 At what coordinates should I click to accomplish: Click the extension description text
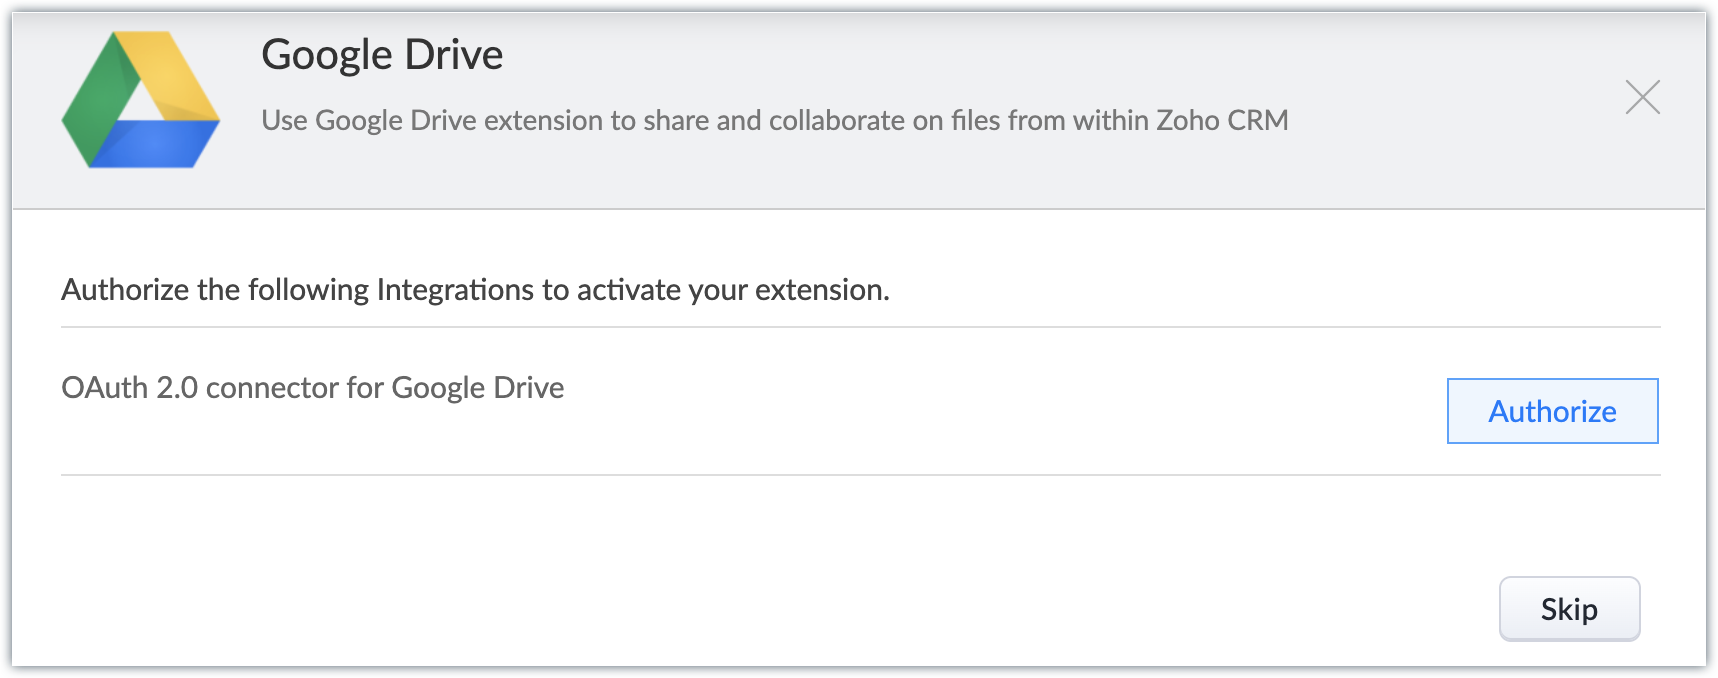pyautogui.click(x=774, y=121)
